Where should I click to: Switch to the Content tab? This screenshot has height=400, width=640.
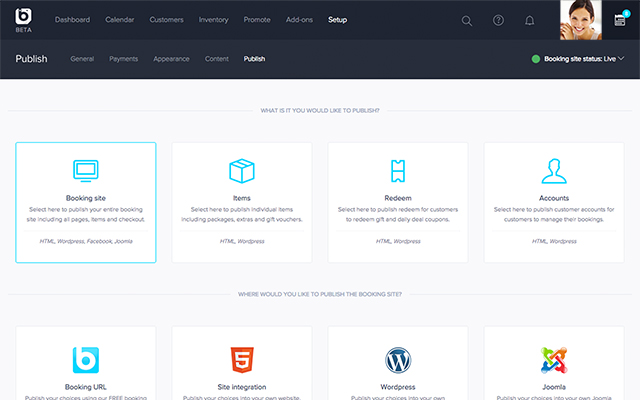coord(217,59)
